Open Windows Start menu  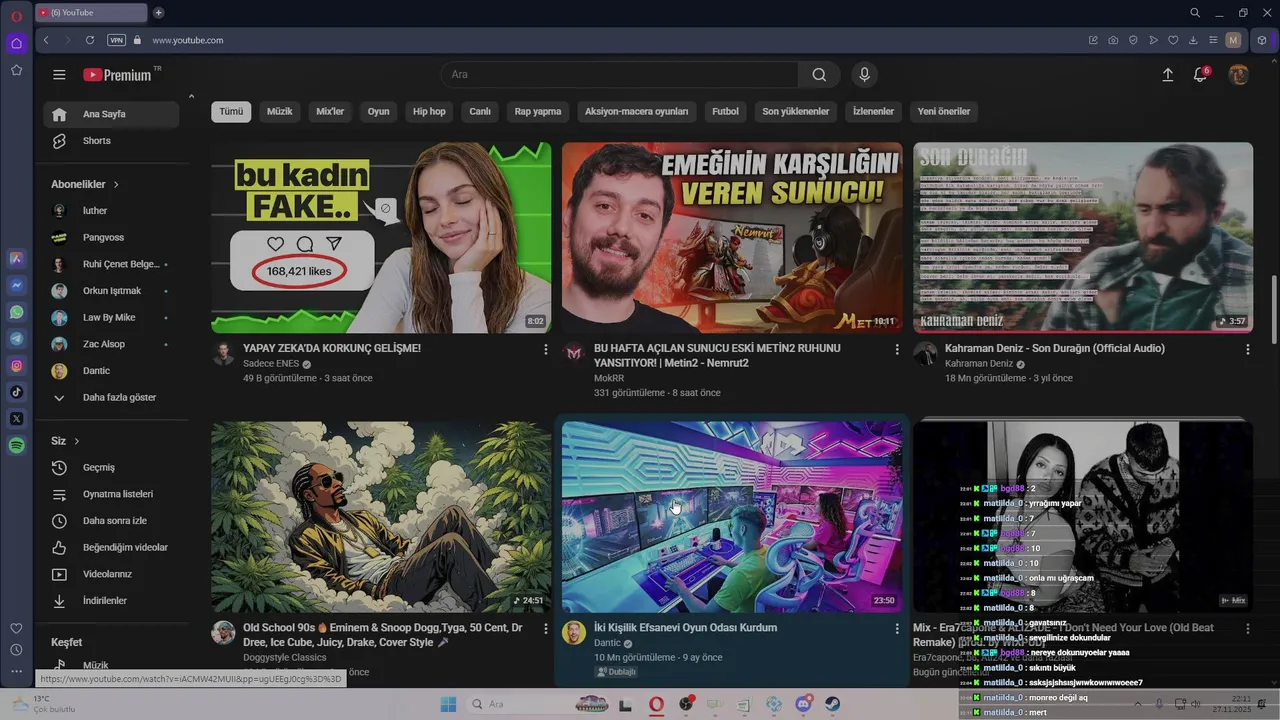(448, 704)
